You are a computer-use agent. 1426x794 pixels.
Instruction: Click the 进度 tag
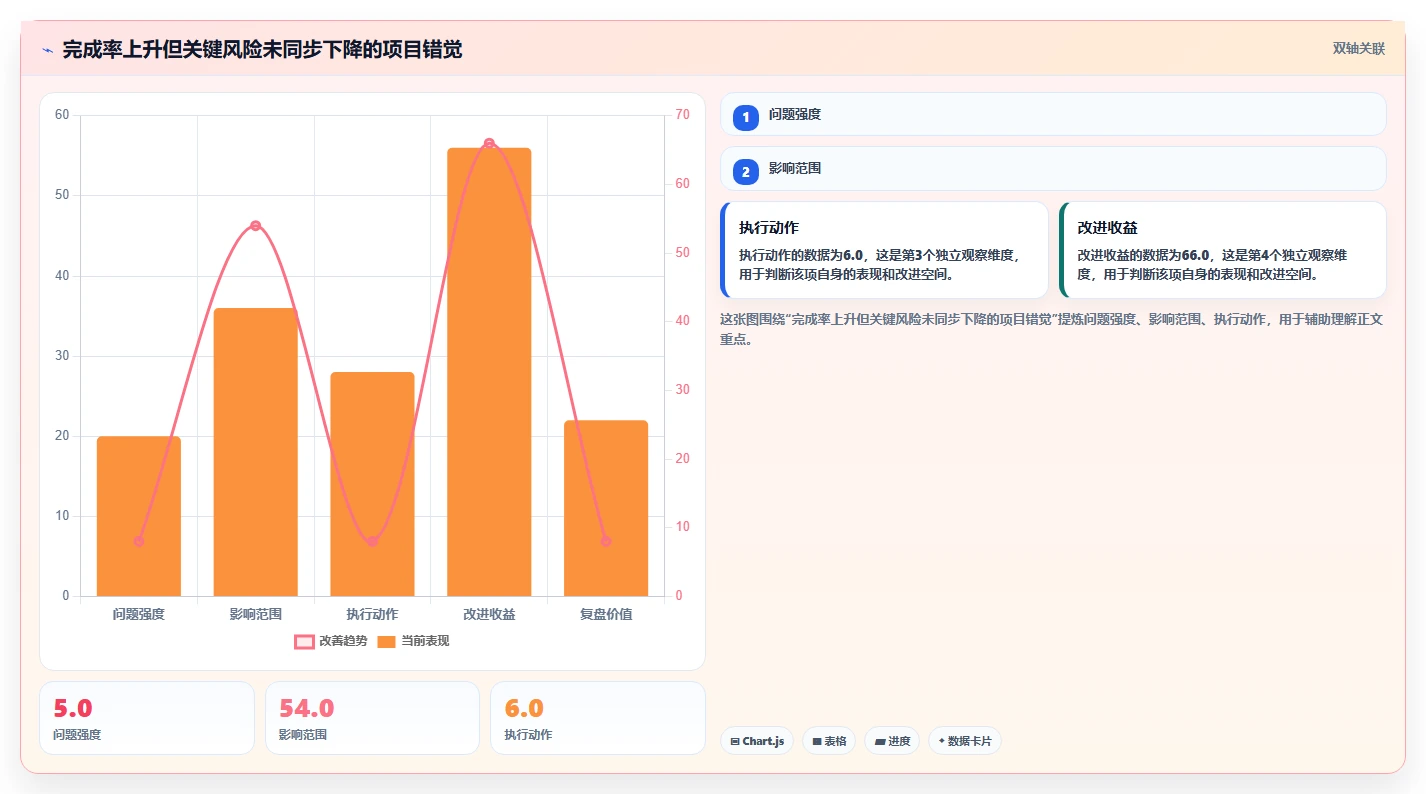(x=892, y=741)
